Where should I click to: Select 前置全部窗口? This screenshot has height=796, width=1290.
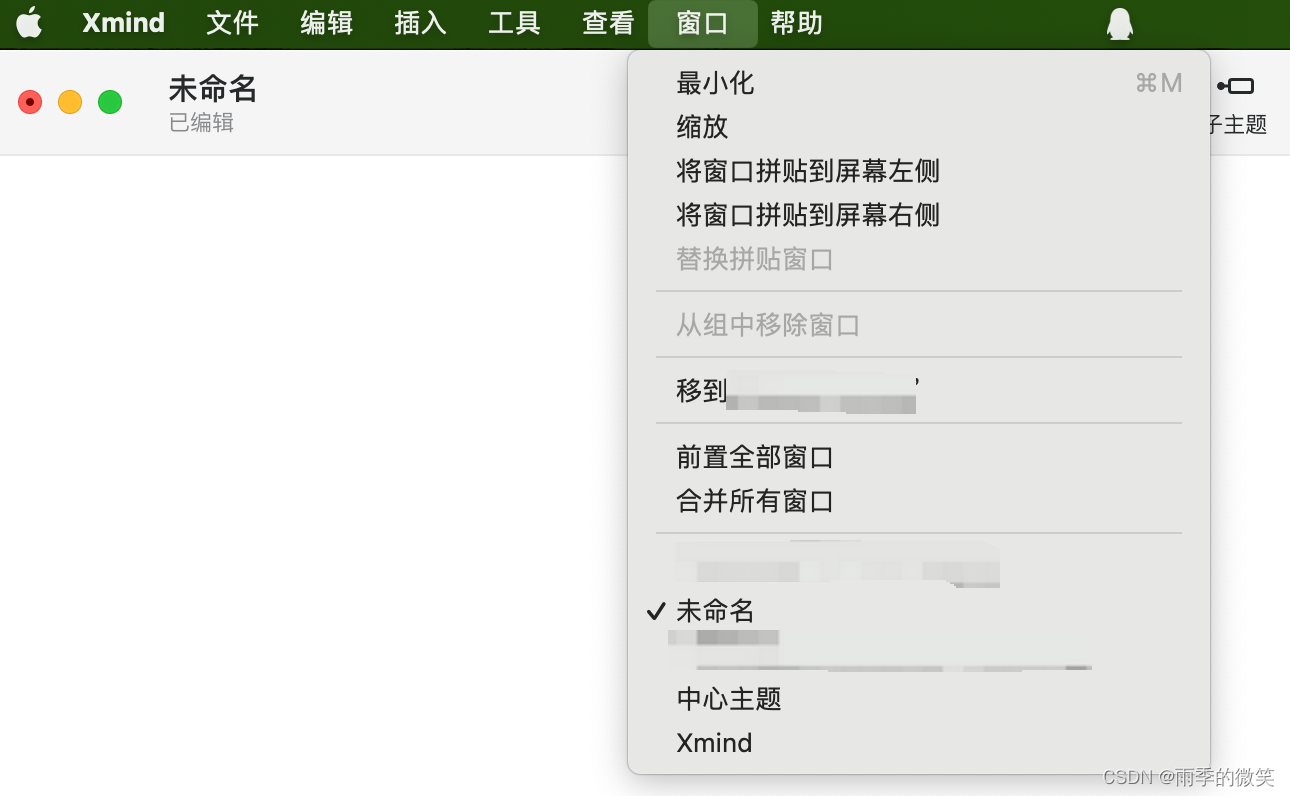point(919,457)
